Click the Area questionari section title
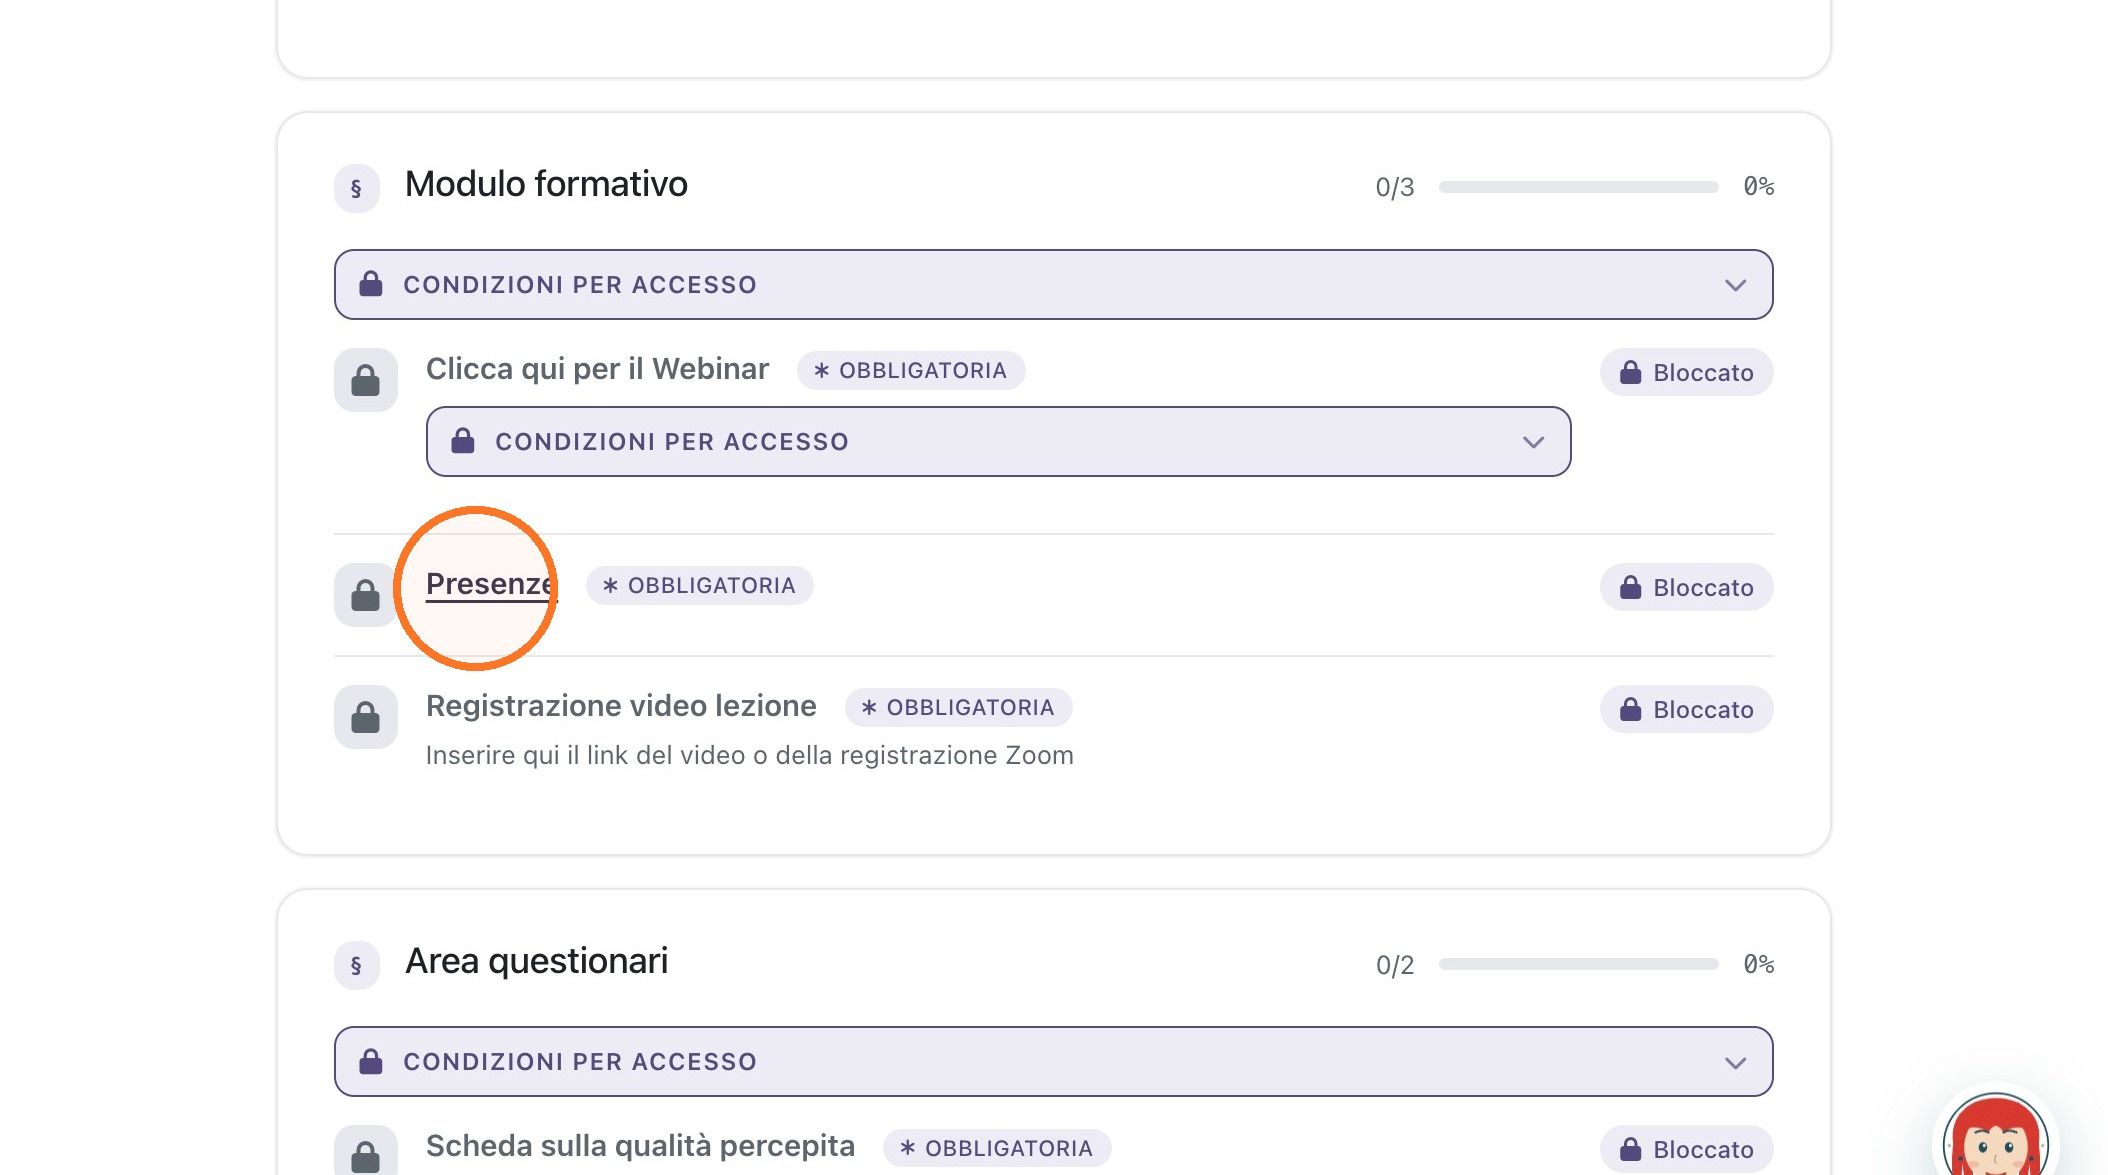2108x1175 pixels. 536,961
